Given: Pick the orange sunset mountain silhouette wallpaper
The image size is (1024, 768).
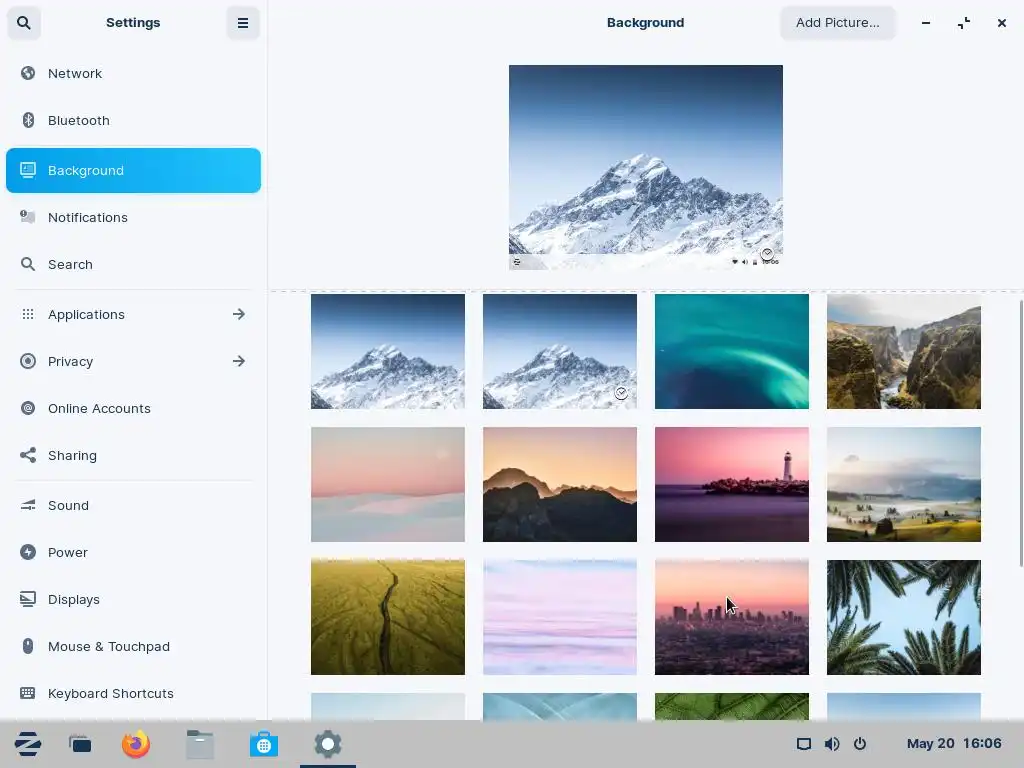Looking at the screenshot, I should [560, 485].
